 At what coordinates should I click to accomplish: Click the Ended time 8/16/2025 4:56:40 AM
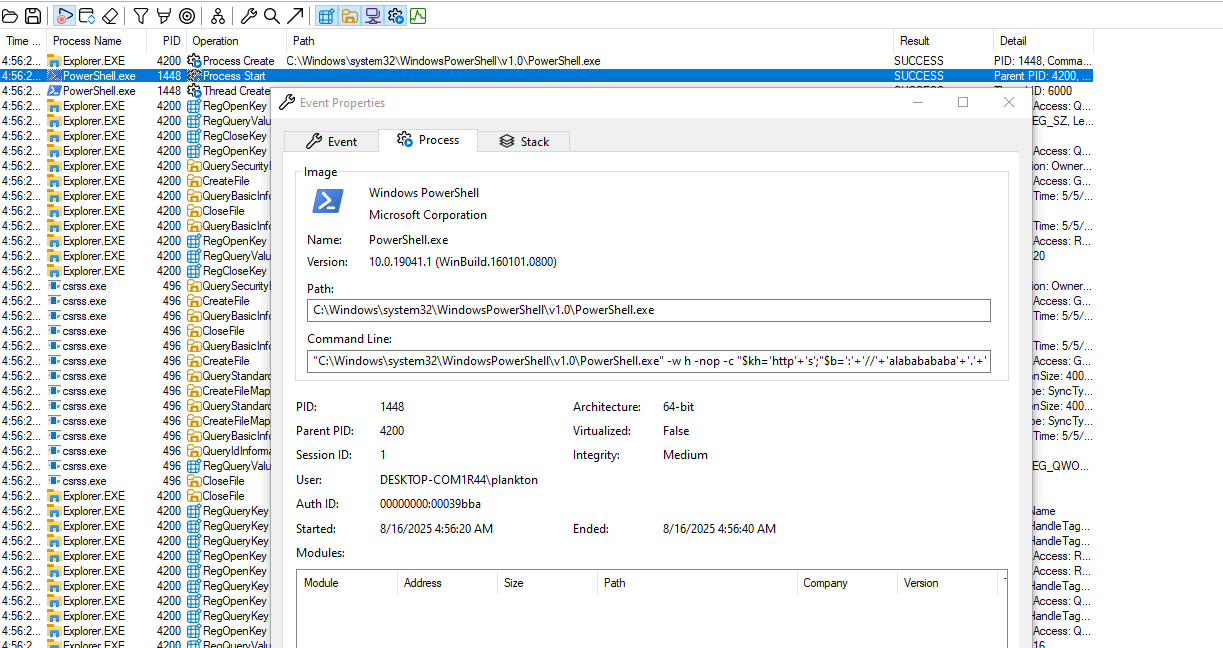pyautogui.click(x=719, y=529)
